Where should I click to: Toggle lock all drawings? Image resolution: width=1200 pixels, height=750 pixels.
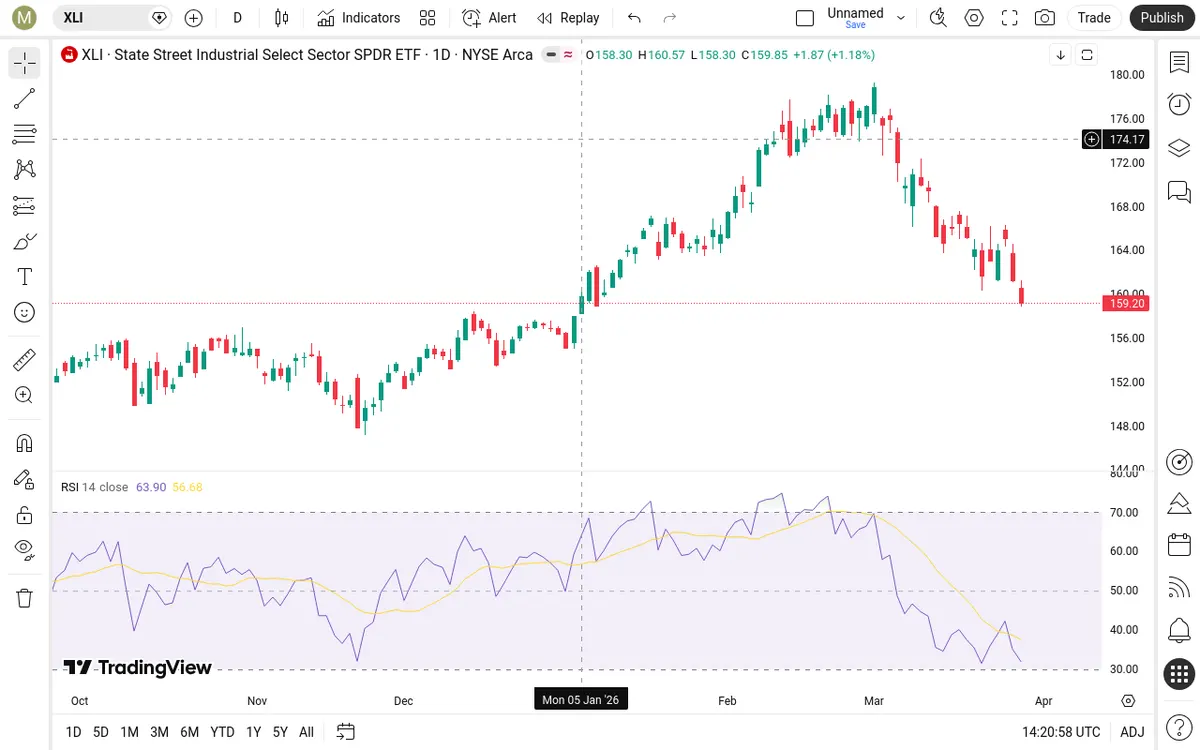[25, 515]
